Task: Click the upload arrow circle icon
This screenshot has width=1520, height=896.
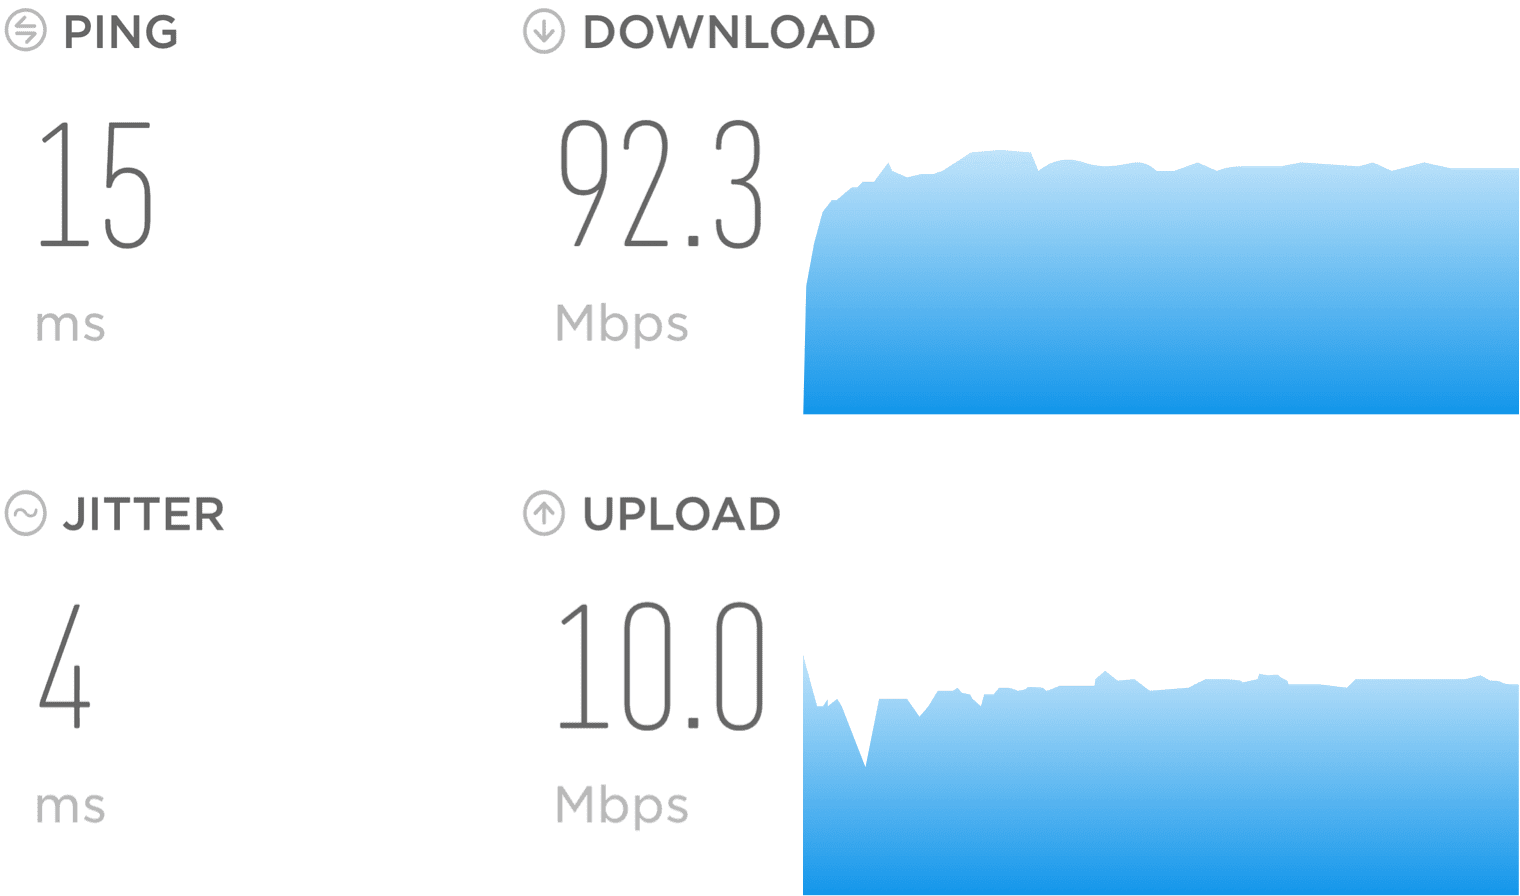Action: pos(544,514)
